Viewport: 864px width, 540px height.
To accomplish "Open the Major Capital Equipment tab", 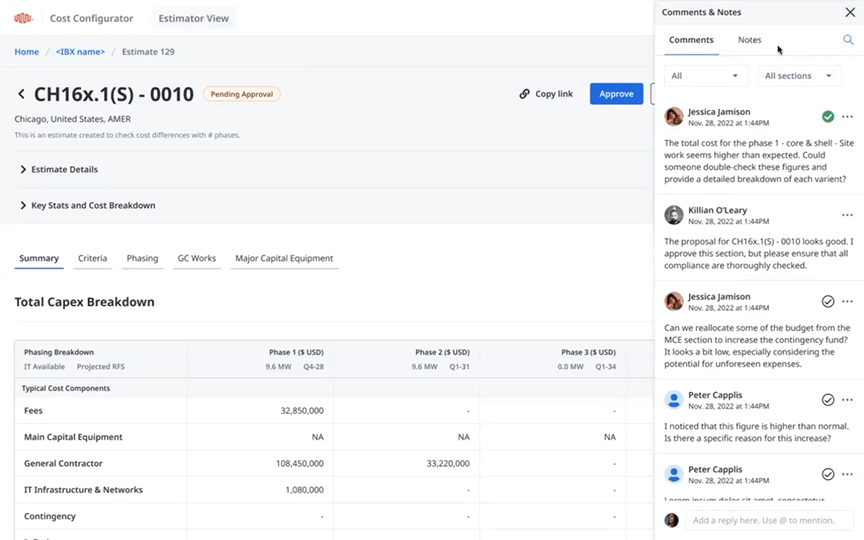I will [x=284, y=258].
